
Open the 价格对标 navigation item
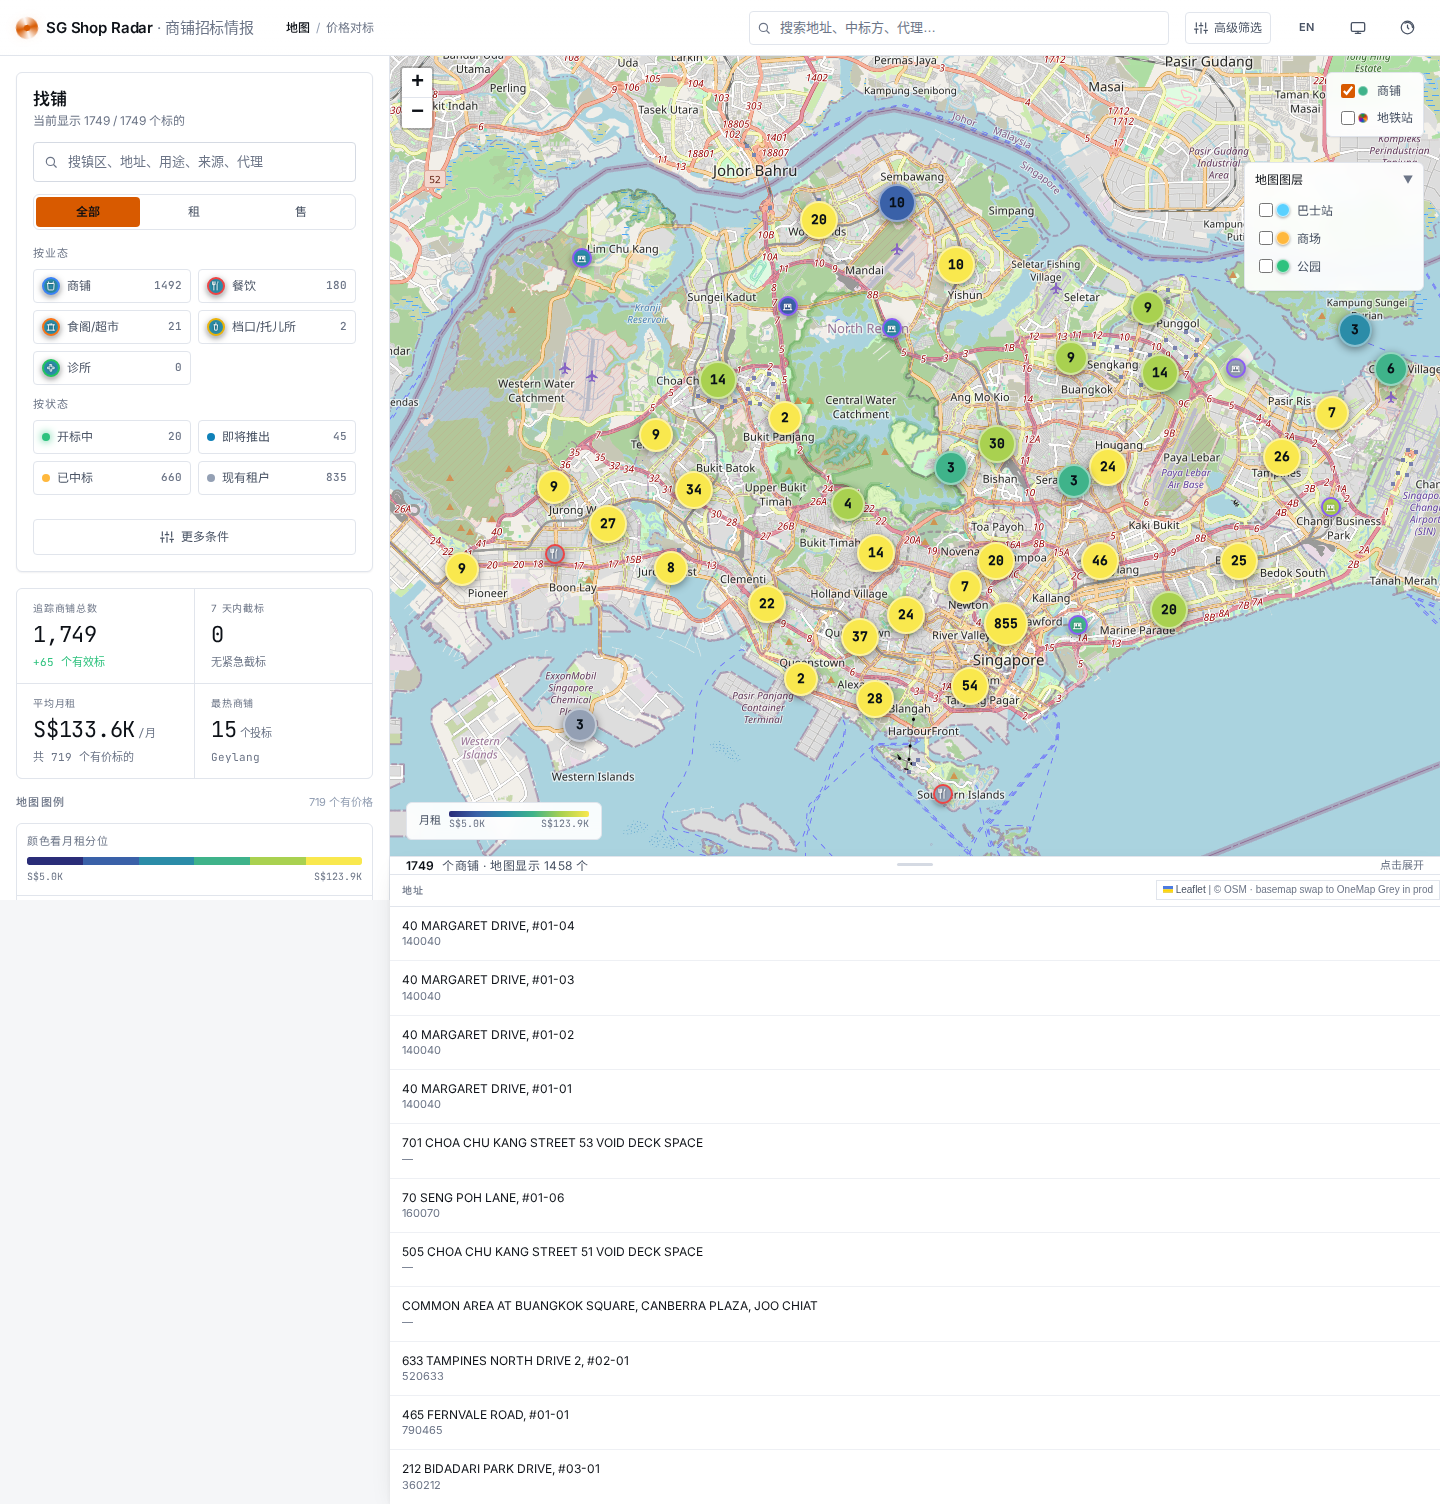[350, 28]
